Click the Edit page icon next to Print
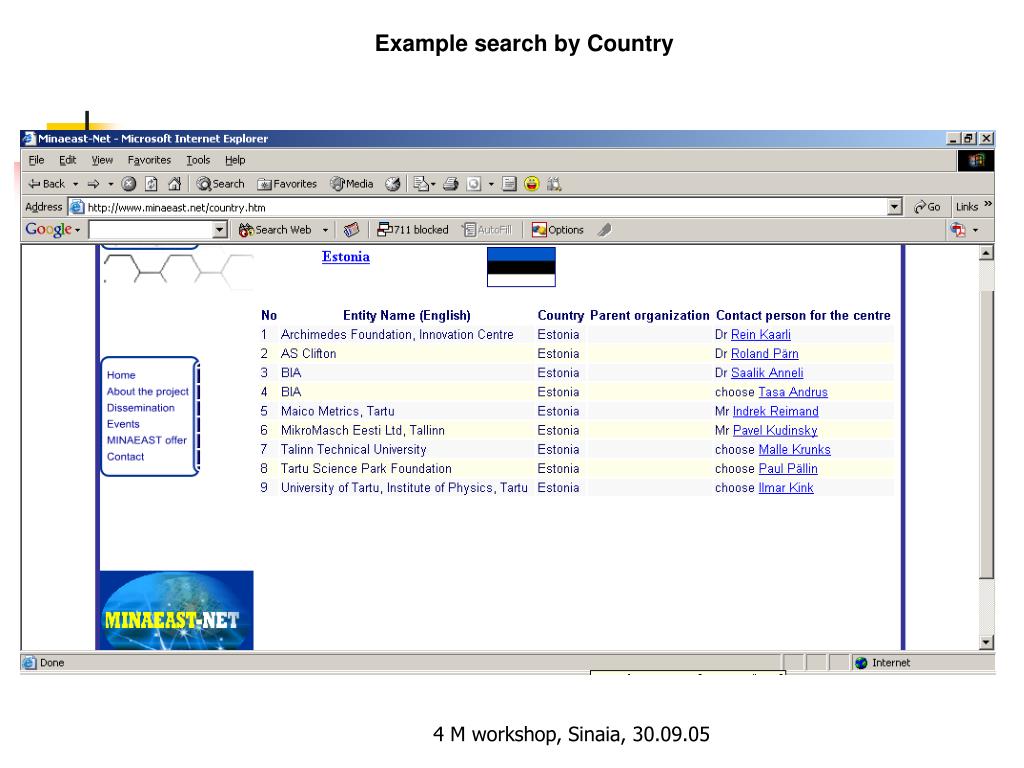The height and width of the screenshot is (768, 1024). (474, 184)
